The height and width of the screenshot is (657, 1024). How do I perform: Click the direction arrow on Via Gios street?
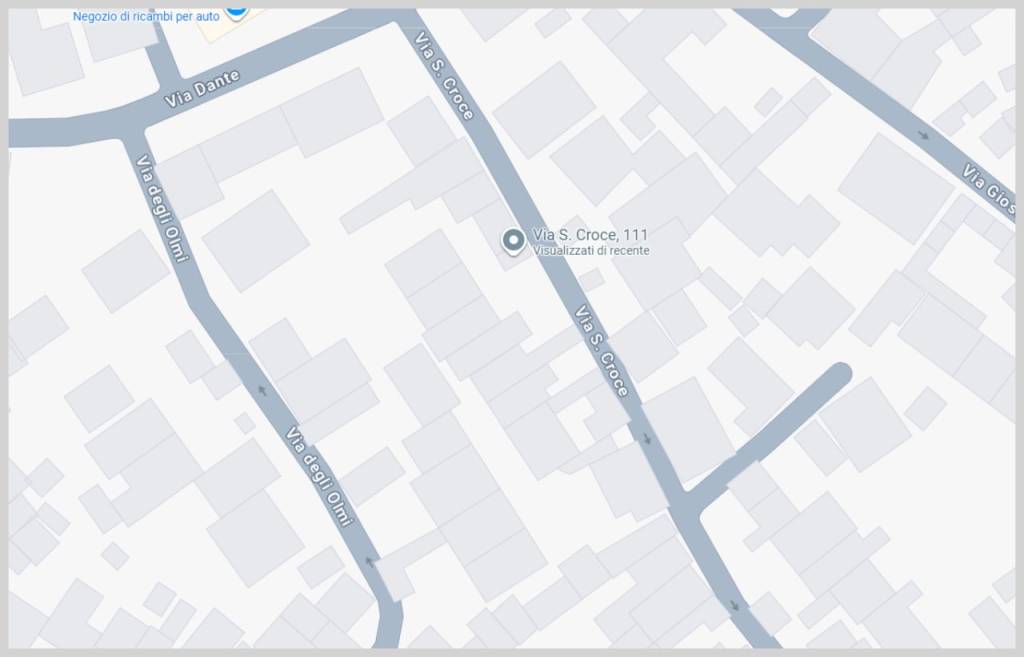pos(923,135)
